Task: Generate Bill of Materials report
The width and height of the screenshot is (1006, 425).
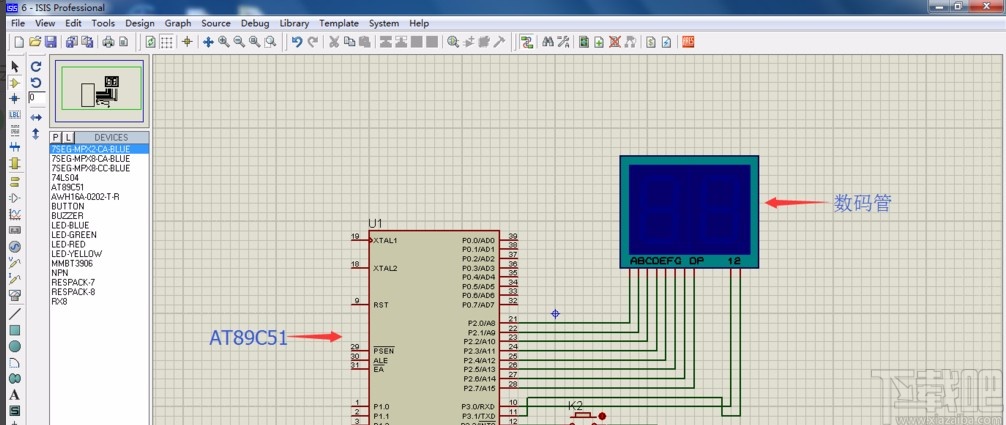Action: pos(651,42)
